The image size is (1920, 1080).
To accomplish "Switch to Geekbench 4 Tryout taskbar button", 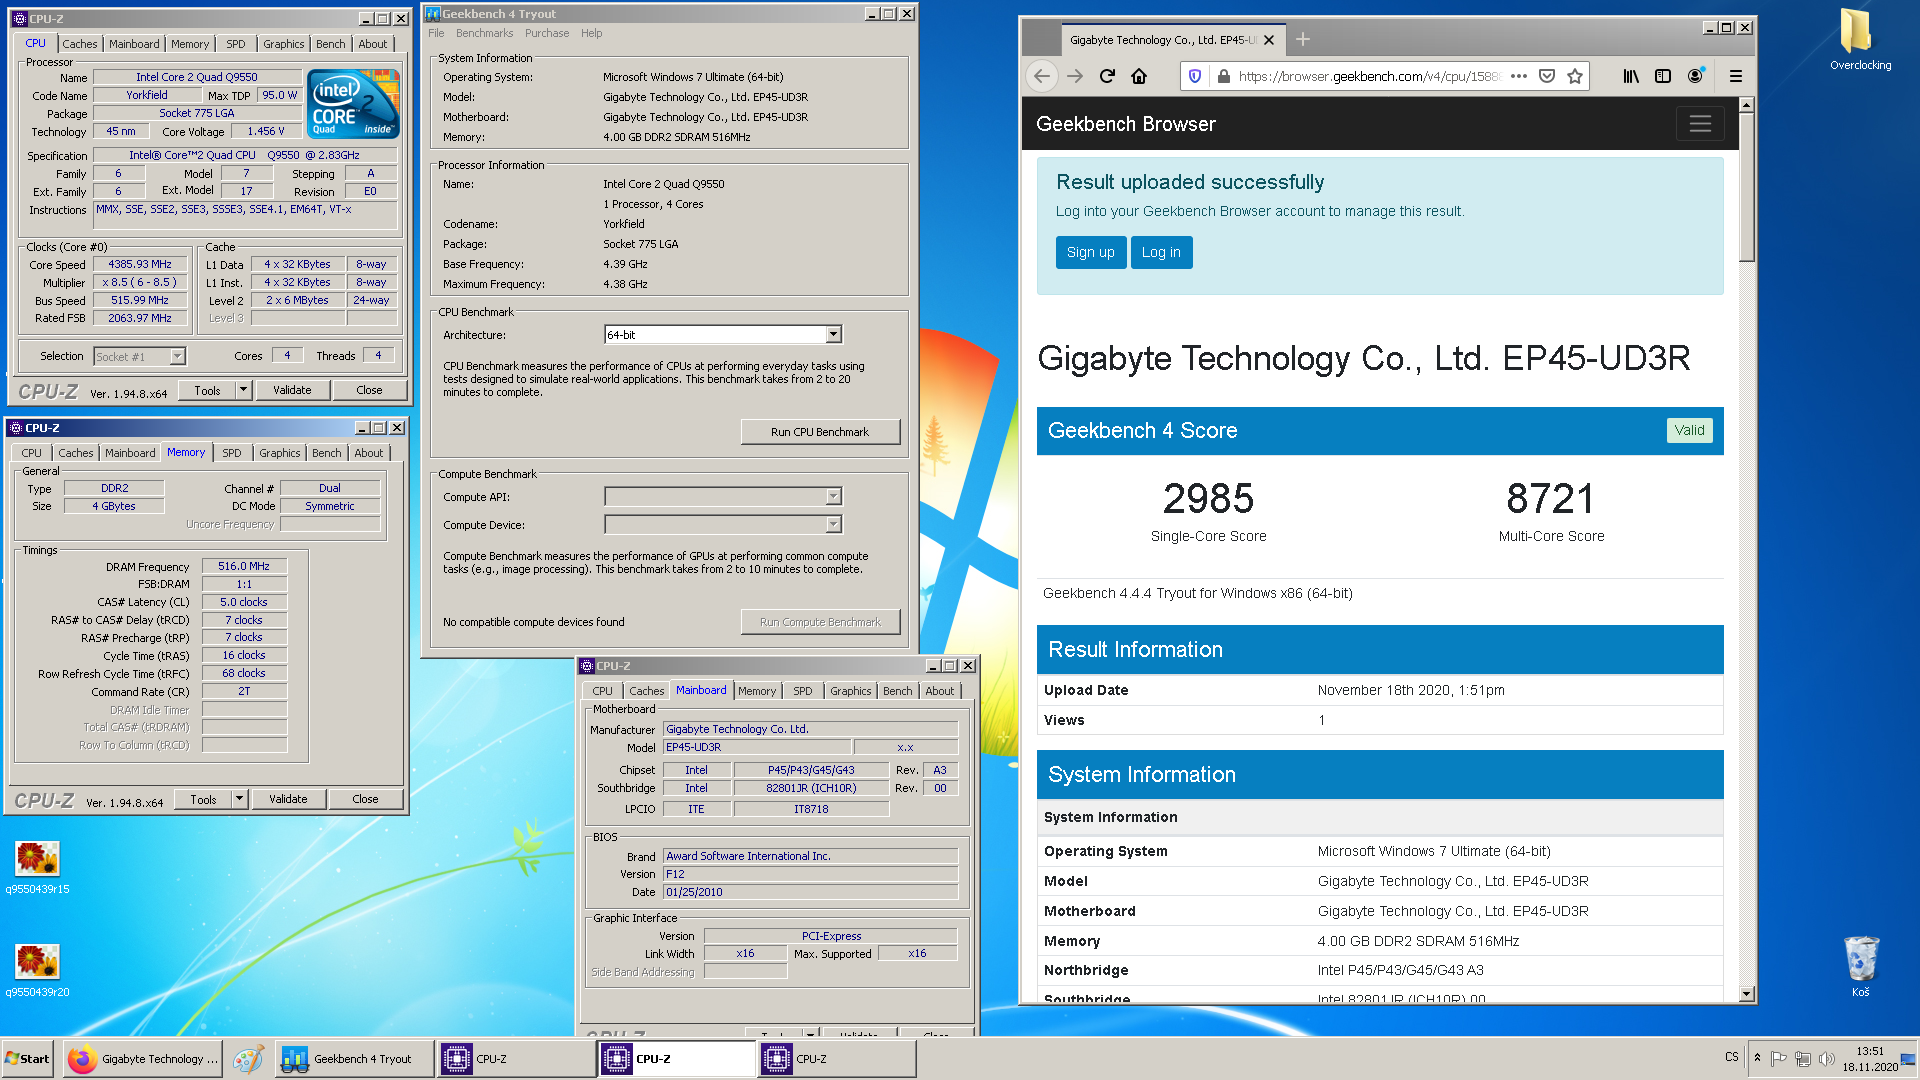I will pyautogui.click(x=355, y=1059).
